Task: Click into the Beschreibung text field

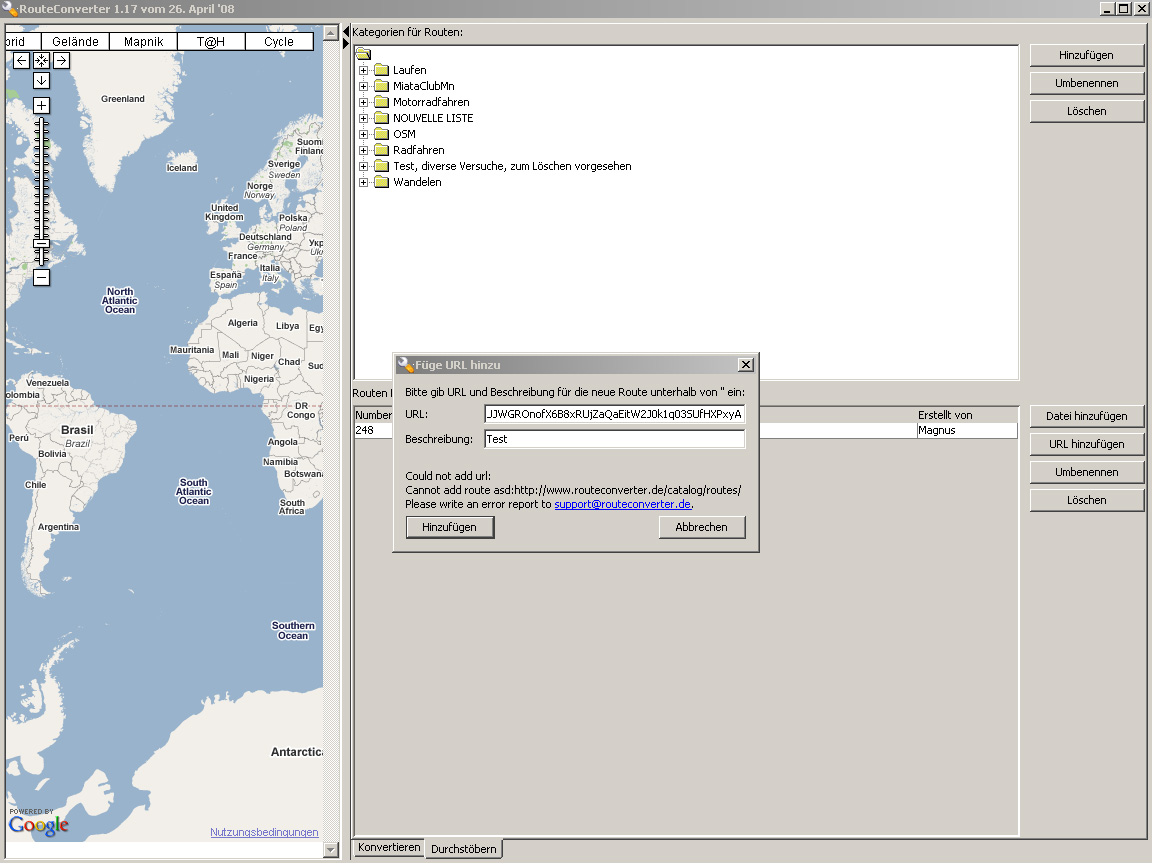Action: pos(615,439)
